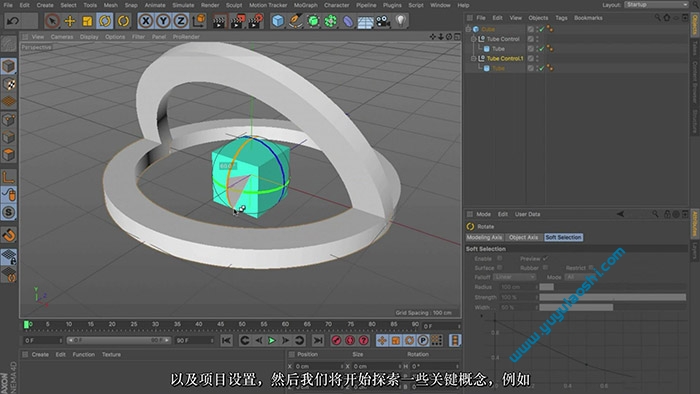Adjust Soft Selection Width slider

612,307
